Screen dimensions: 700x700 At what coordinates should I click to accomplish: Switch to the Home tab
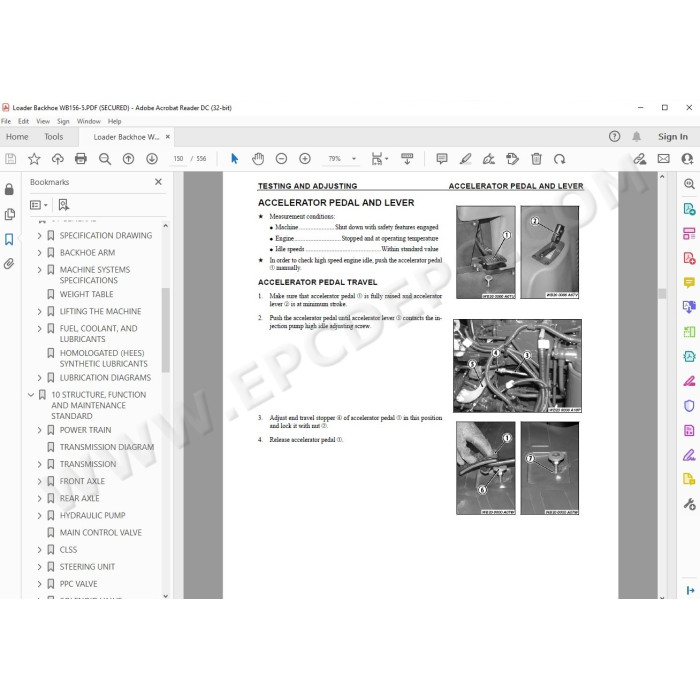pyautogui.click(x=17, y=137)
